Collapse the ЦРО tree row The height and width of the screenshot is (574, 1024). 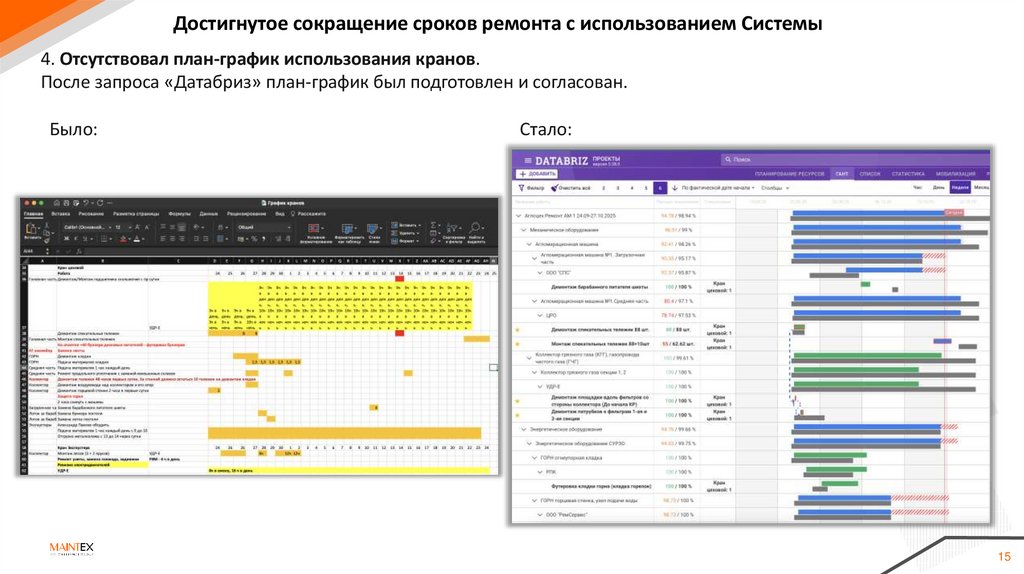point(539,315)
